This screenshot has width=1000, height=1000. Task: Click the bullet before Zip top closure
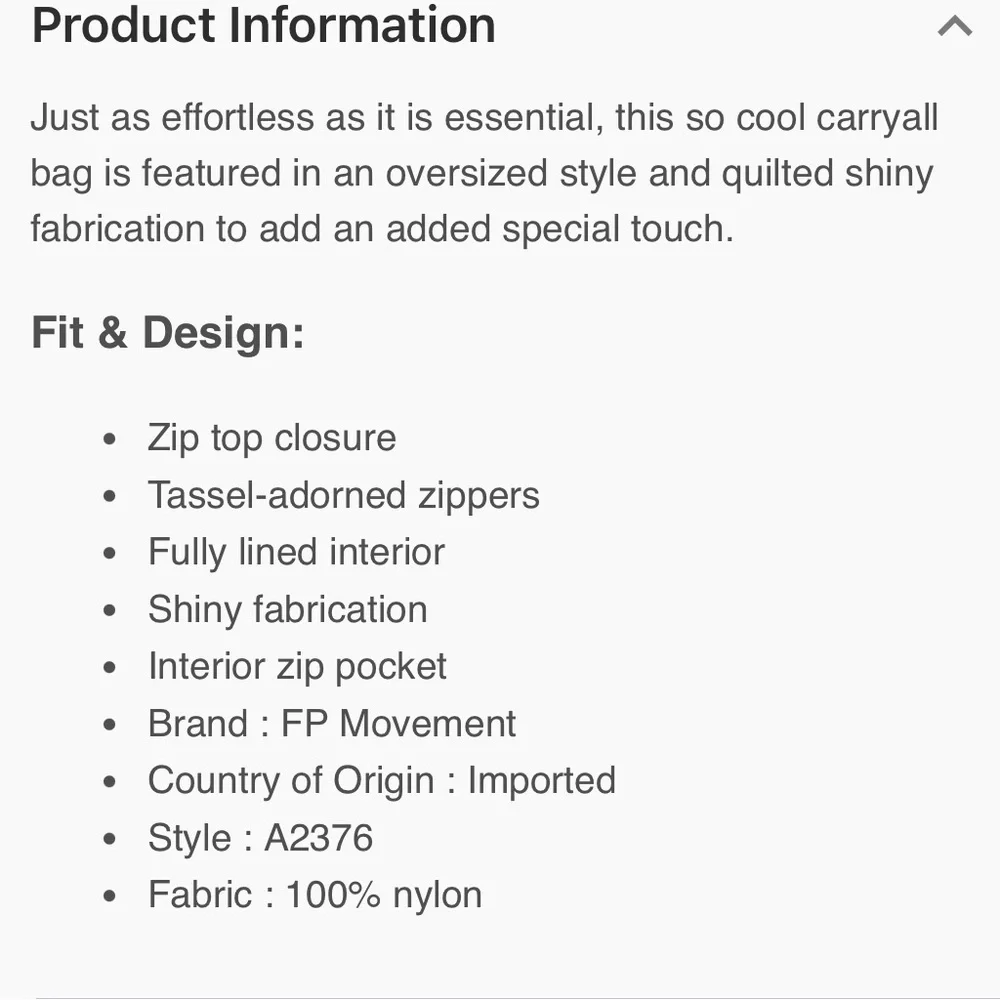(110, 439)
